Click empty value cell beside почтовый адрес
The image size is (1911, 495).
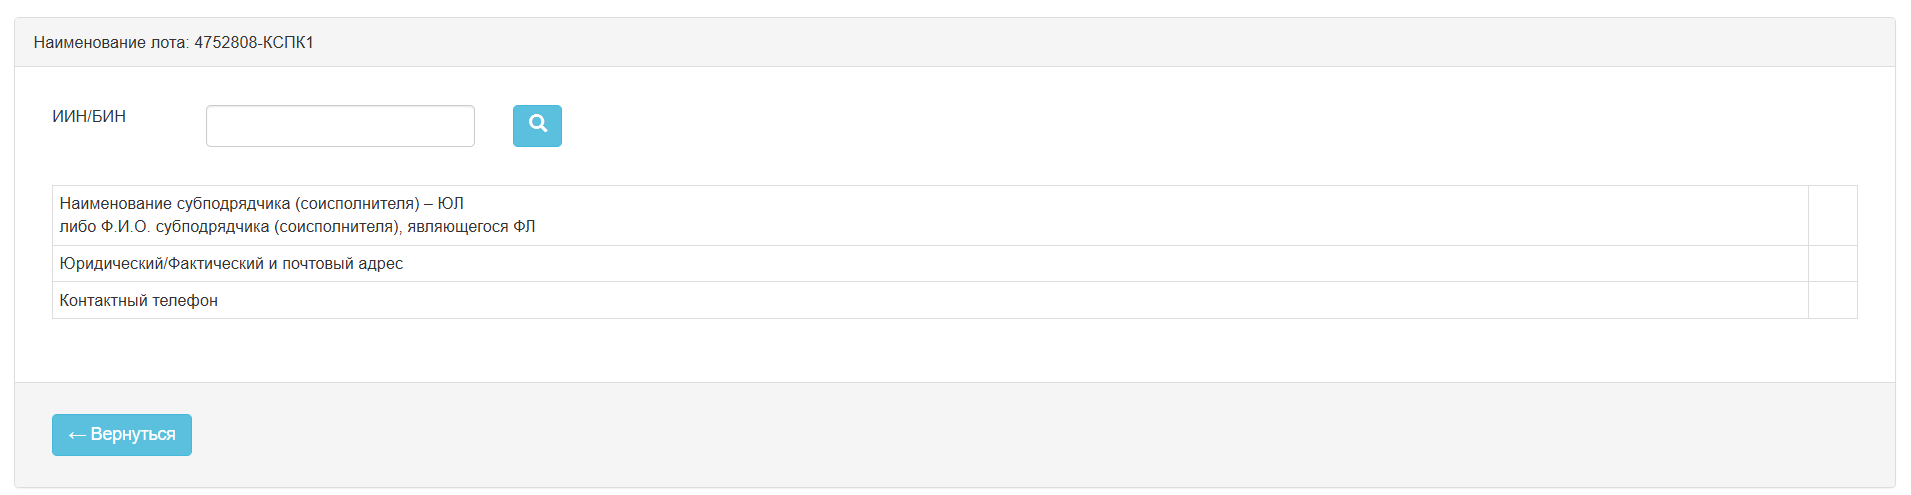1832,263
